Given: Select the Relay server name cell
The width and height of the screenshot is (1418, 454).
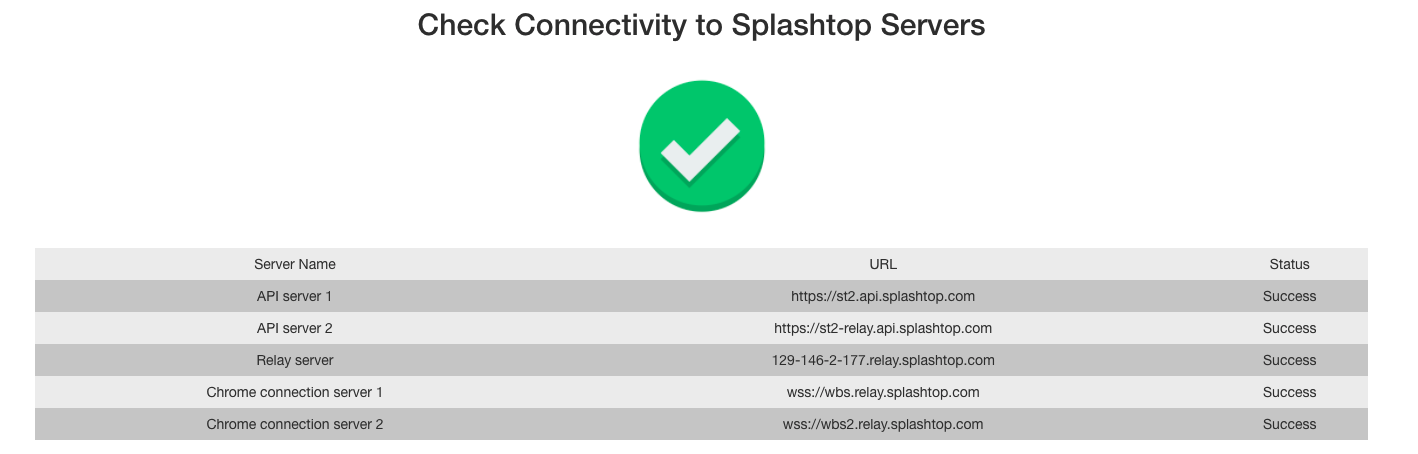Looking at the screenshot, I should pyautogui.click(x=295, y=360).
